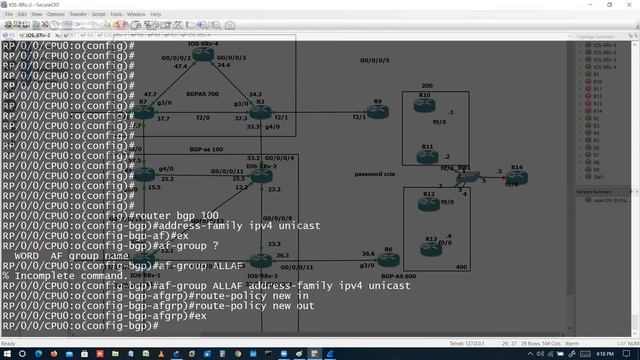
Task: Click the red X disconnect toolbar icon
Action: point(45,25)
